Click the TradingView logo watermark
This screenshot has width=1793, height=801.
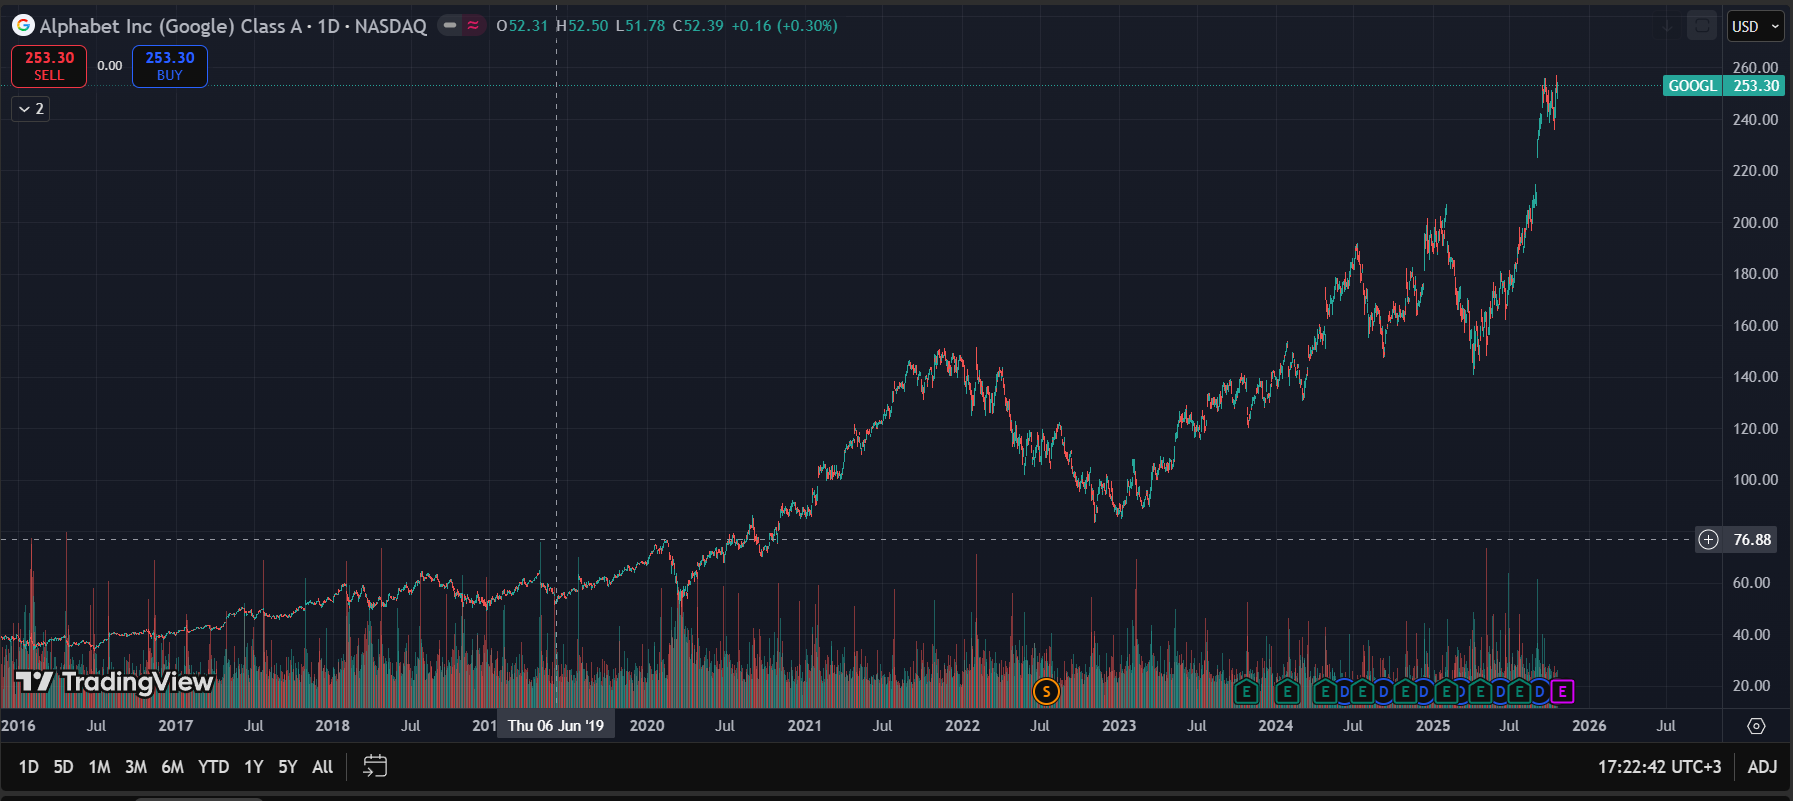point(115,682)
